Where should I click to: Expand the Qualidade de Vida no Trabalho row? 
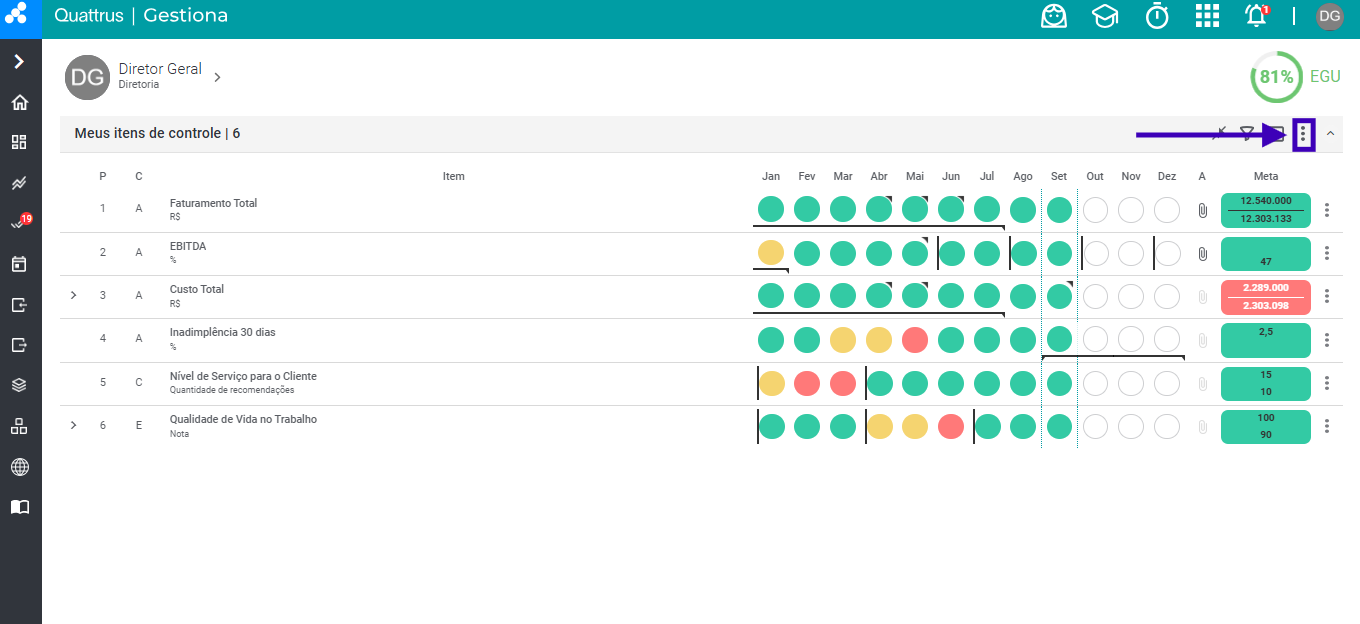coord(73,426)
